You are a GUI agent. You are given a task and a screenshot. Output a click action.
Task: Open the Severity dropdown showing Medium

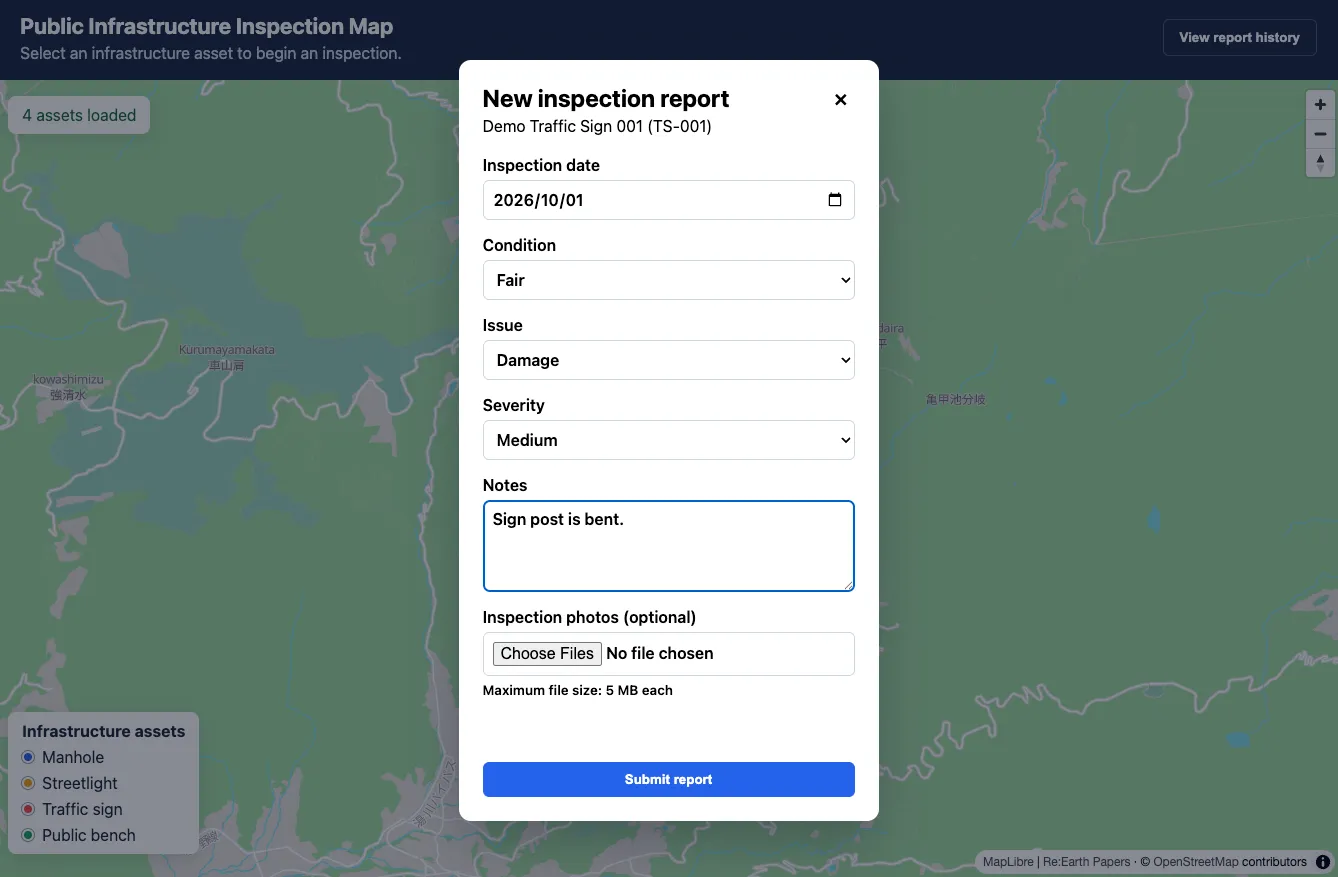click(668, 440)
